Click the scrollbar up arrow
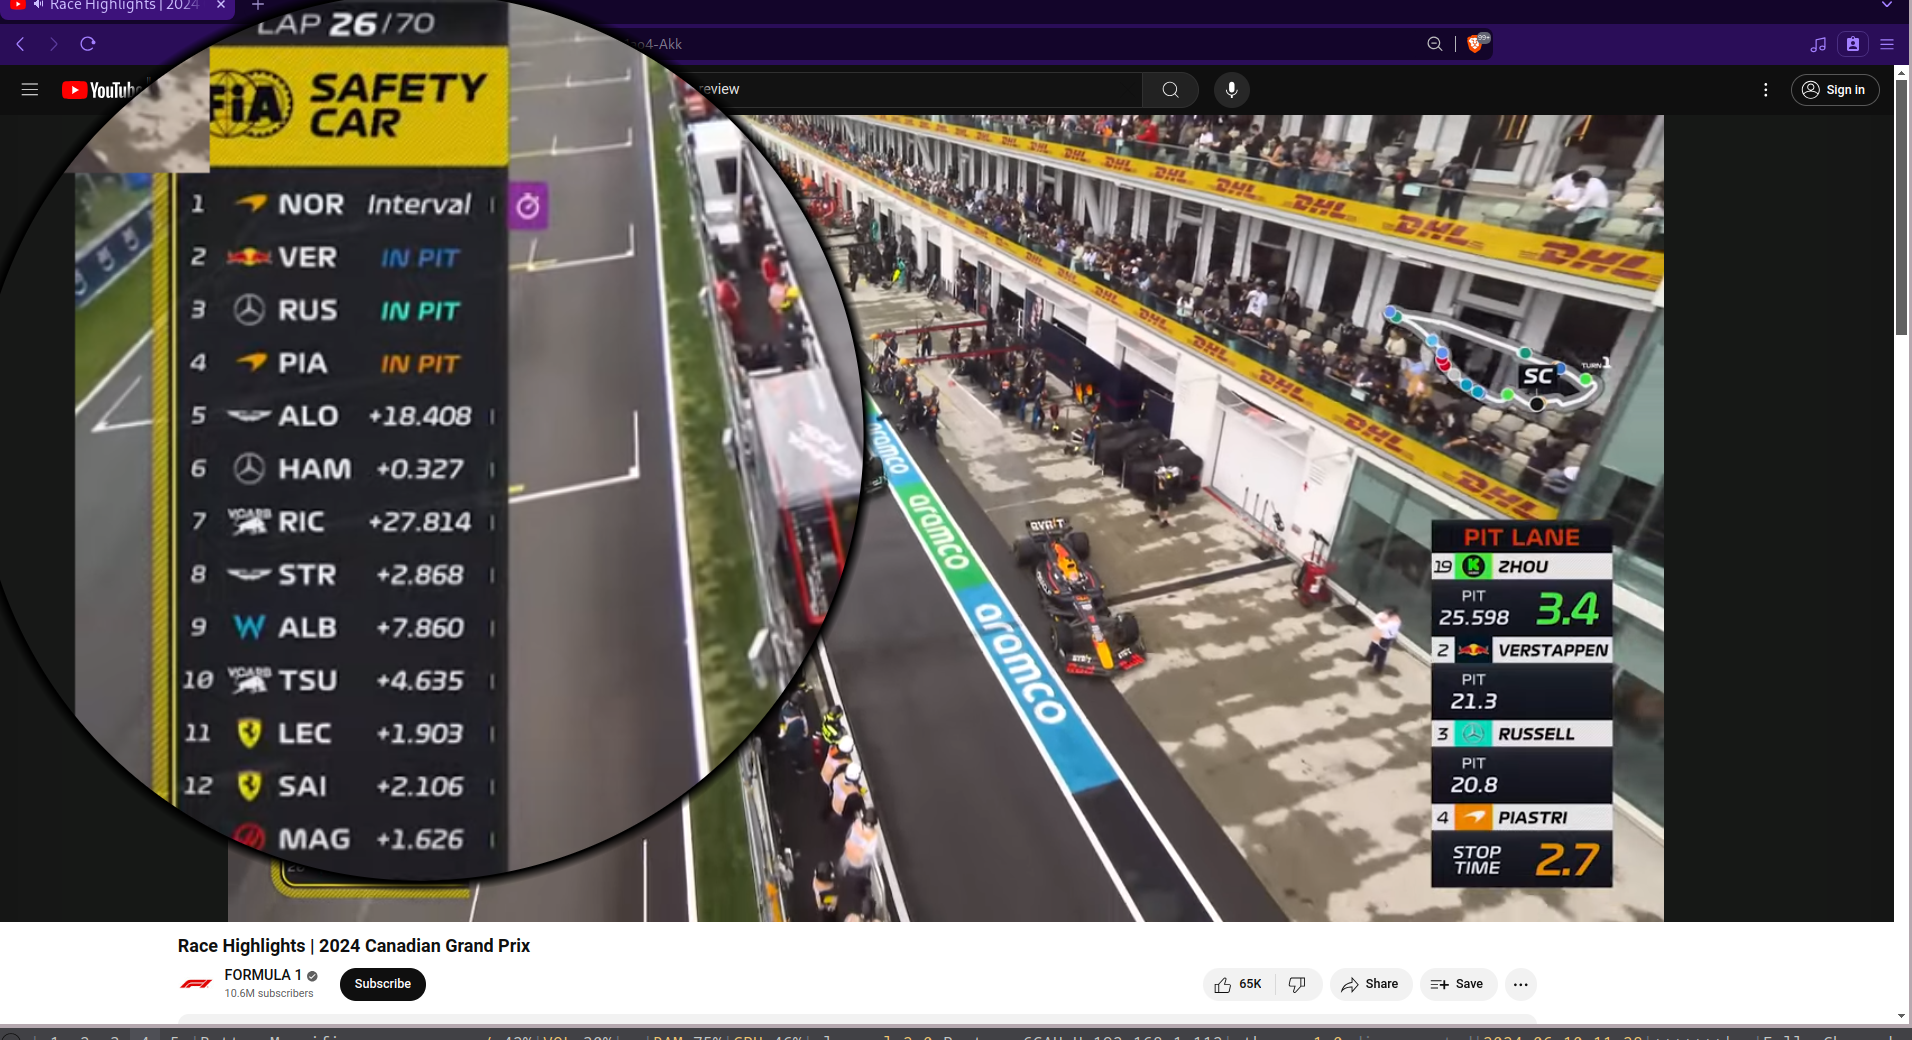1912x1040 pixels. [1902, 72]
